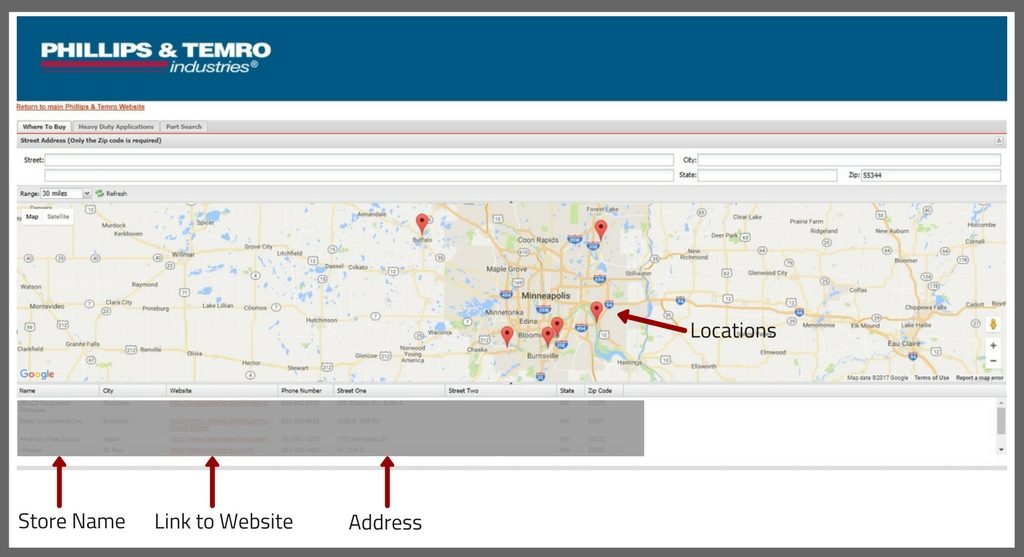Click into the State input field
This screenshot has height=557, width=1024.
(767, 175)
